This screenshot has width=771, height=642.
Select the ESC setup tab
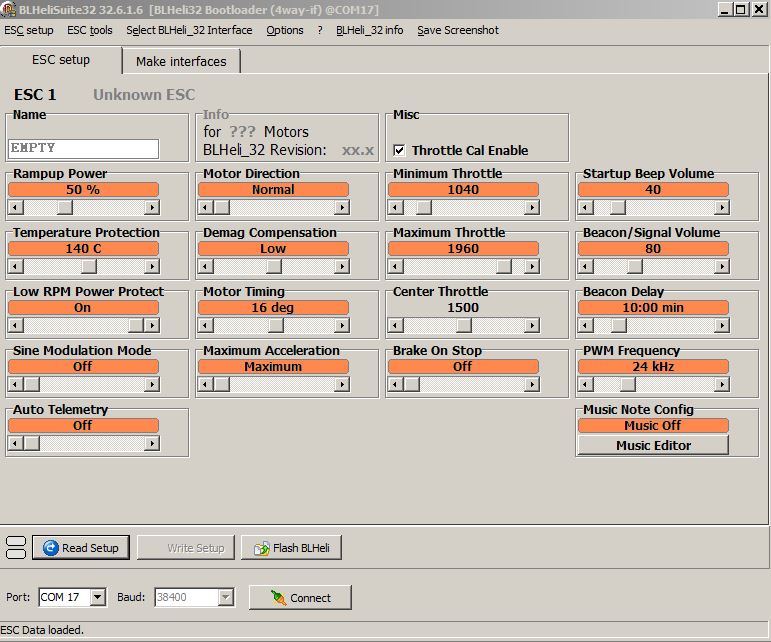click(x=60, y=60)
